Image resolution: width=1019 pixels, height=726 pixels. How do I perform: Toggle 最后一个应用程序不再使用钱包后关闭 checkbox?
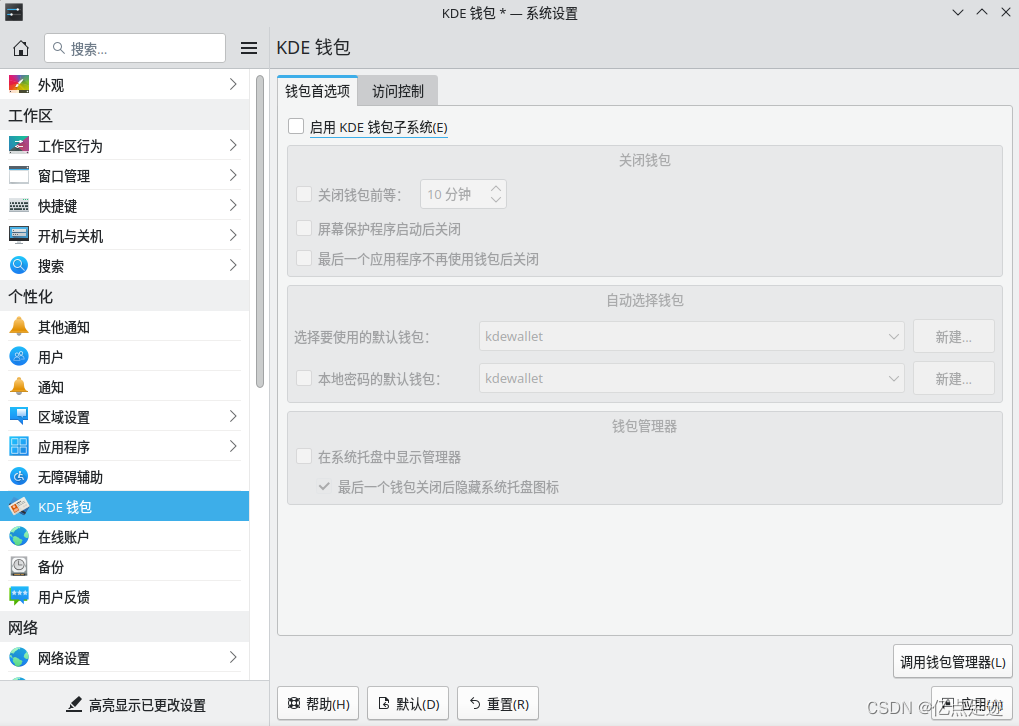click(x=303, y=259)
